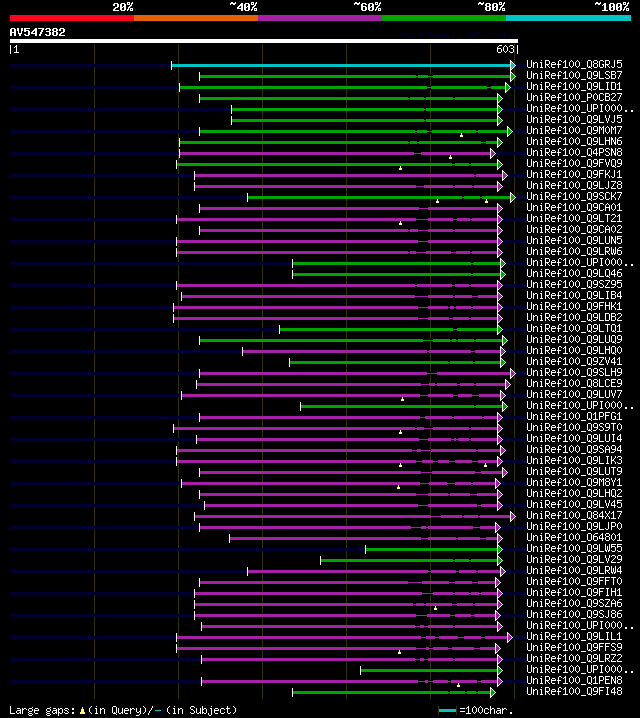Click the white query sequence bar
The width and height of the screenshot is (640, 718).
264,41
